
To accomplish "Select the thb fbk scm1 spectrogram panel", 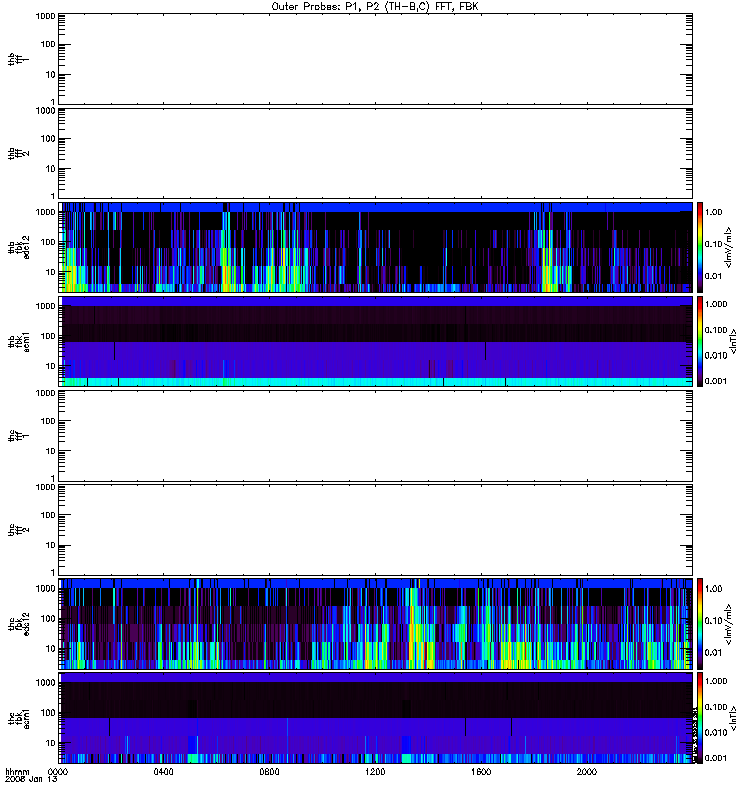I will click(x=376, y=341).
